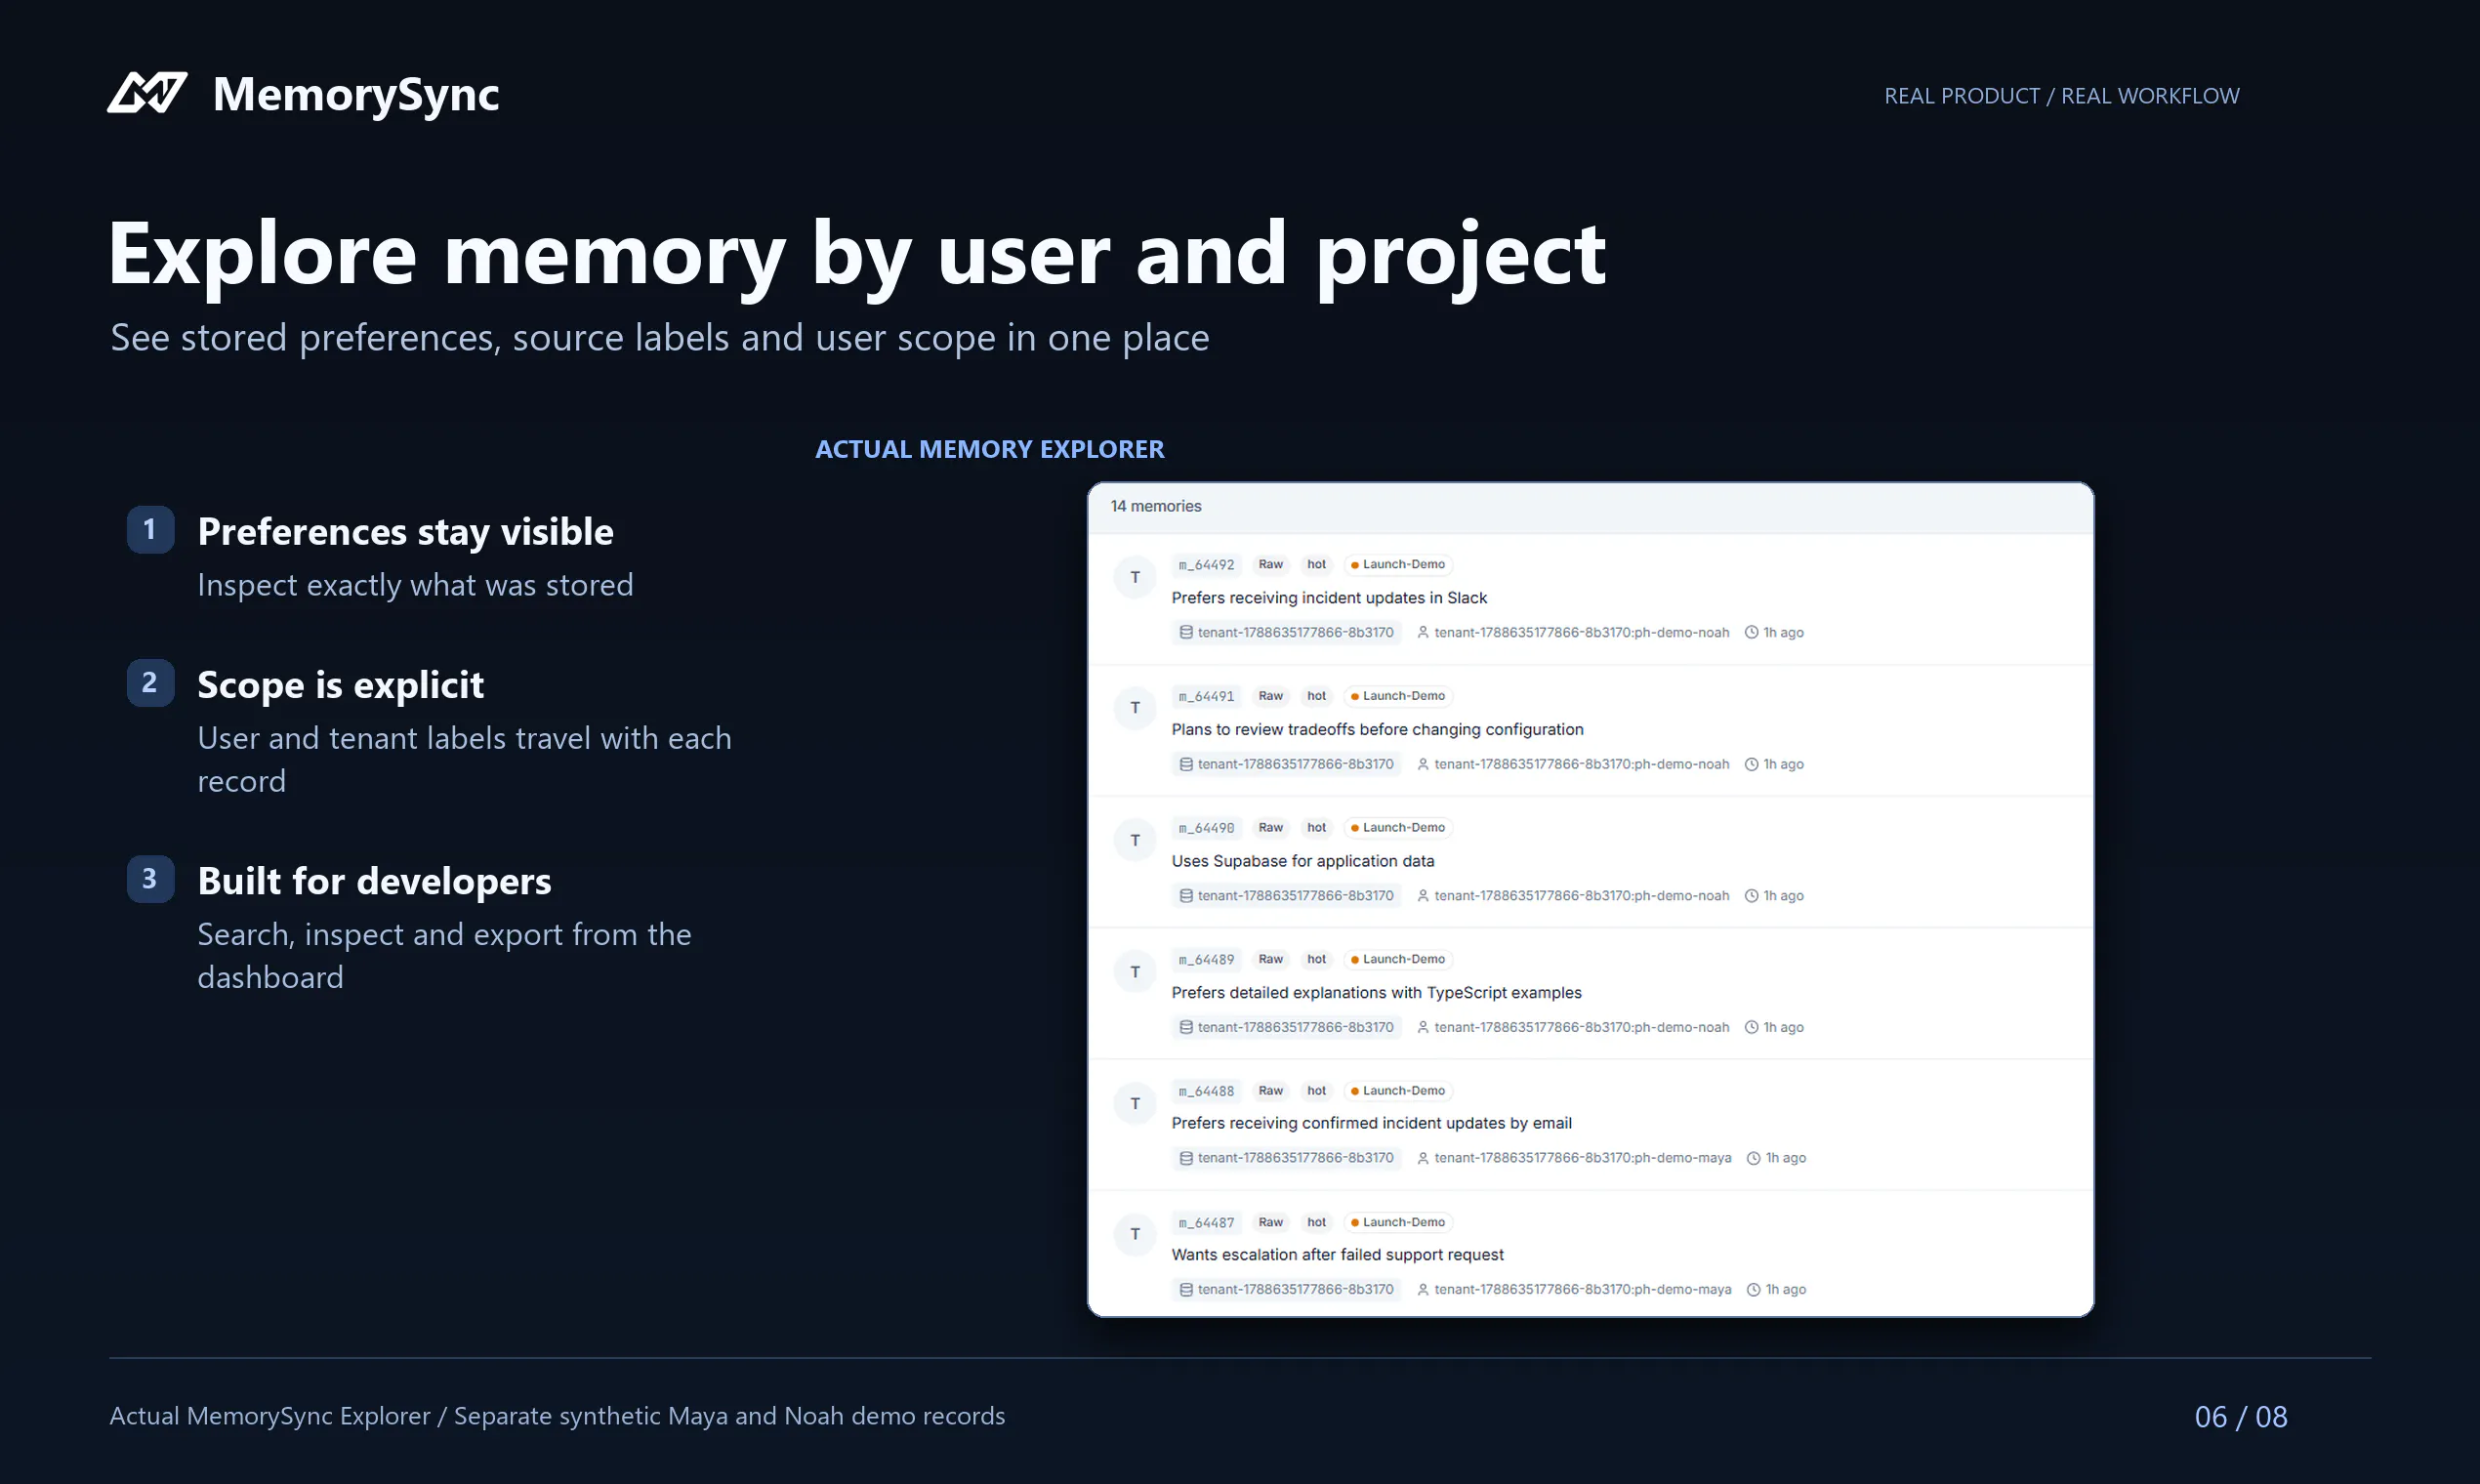Click the '1h ago' timestamp on memory m_64489
Image resolution: width=2480 pixels, height=1484 pixels.
coord(1783,1027)
